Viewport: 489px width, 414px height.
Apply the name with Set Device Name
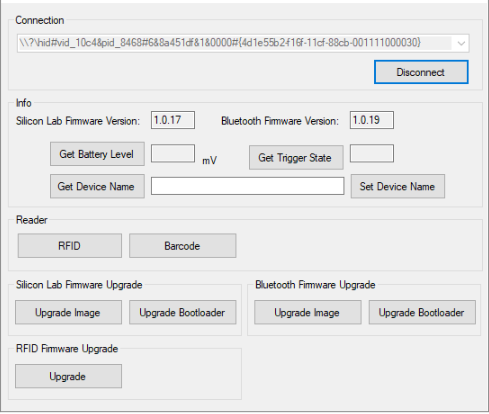click(398, 186)
